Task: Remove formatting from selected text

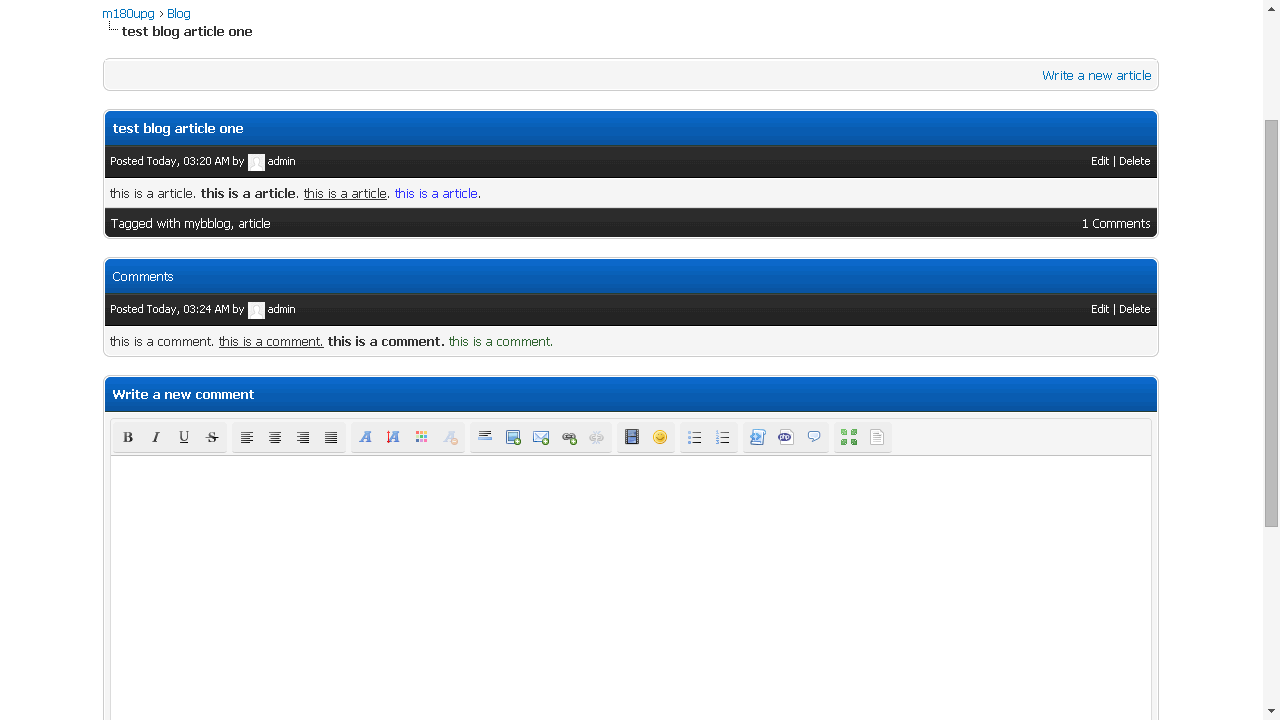Action: pyautogui.click(x=450, y=437)
